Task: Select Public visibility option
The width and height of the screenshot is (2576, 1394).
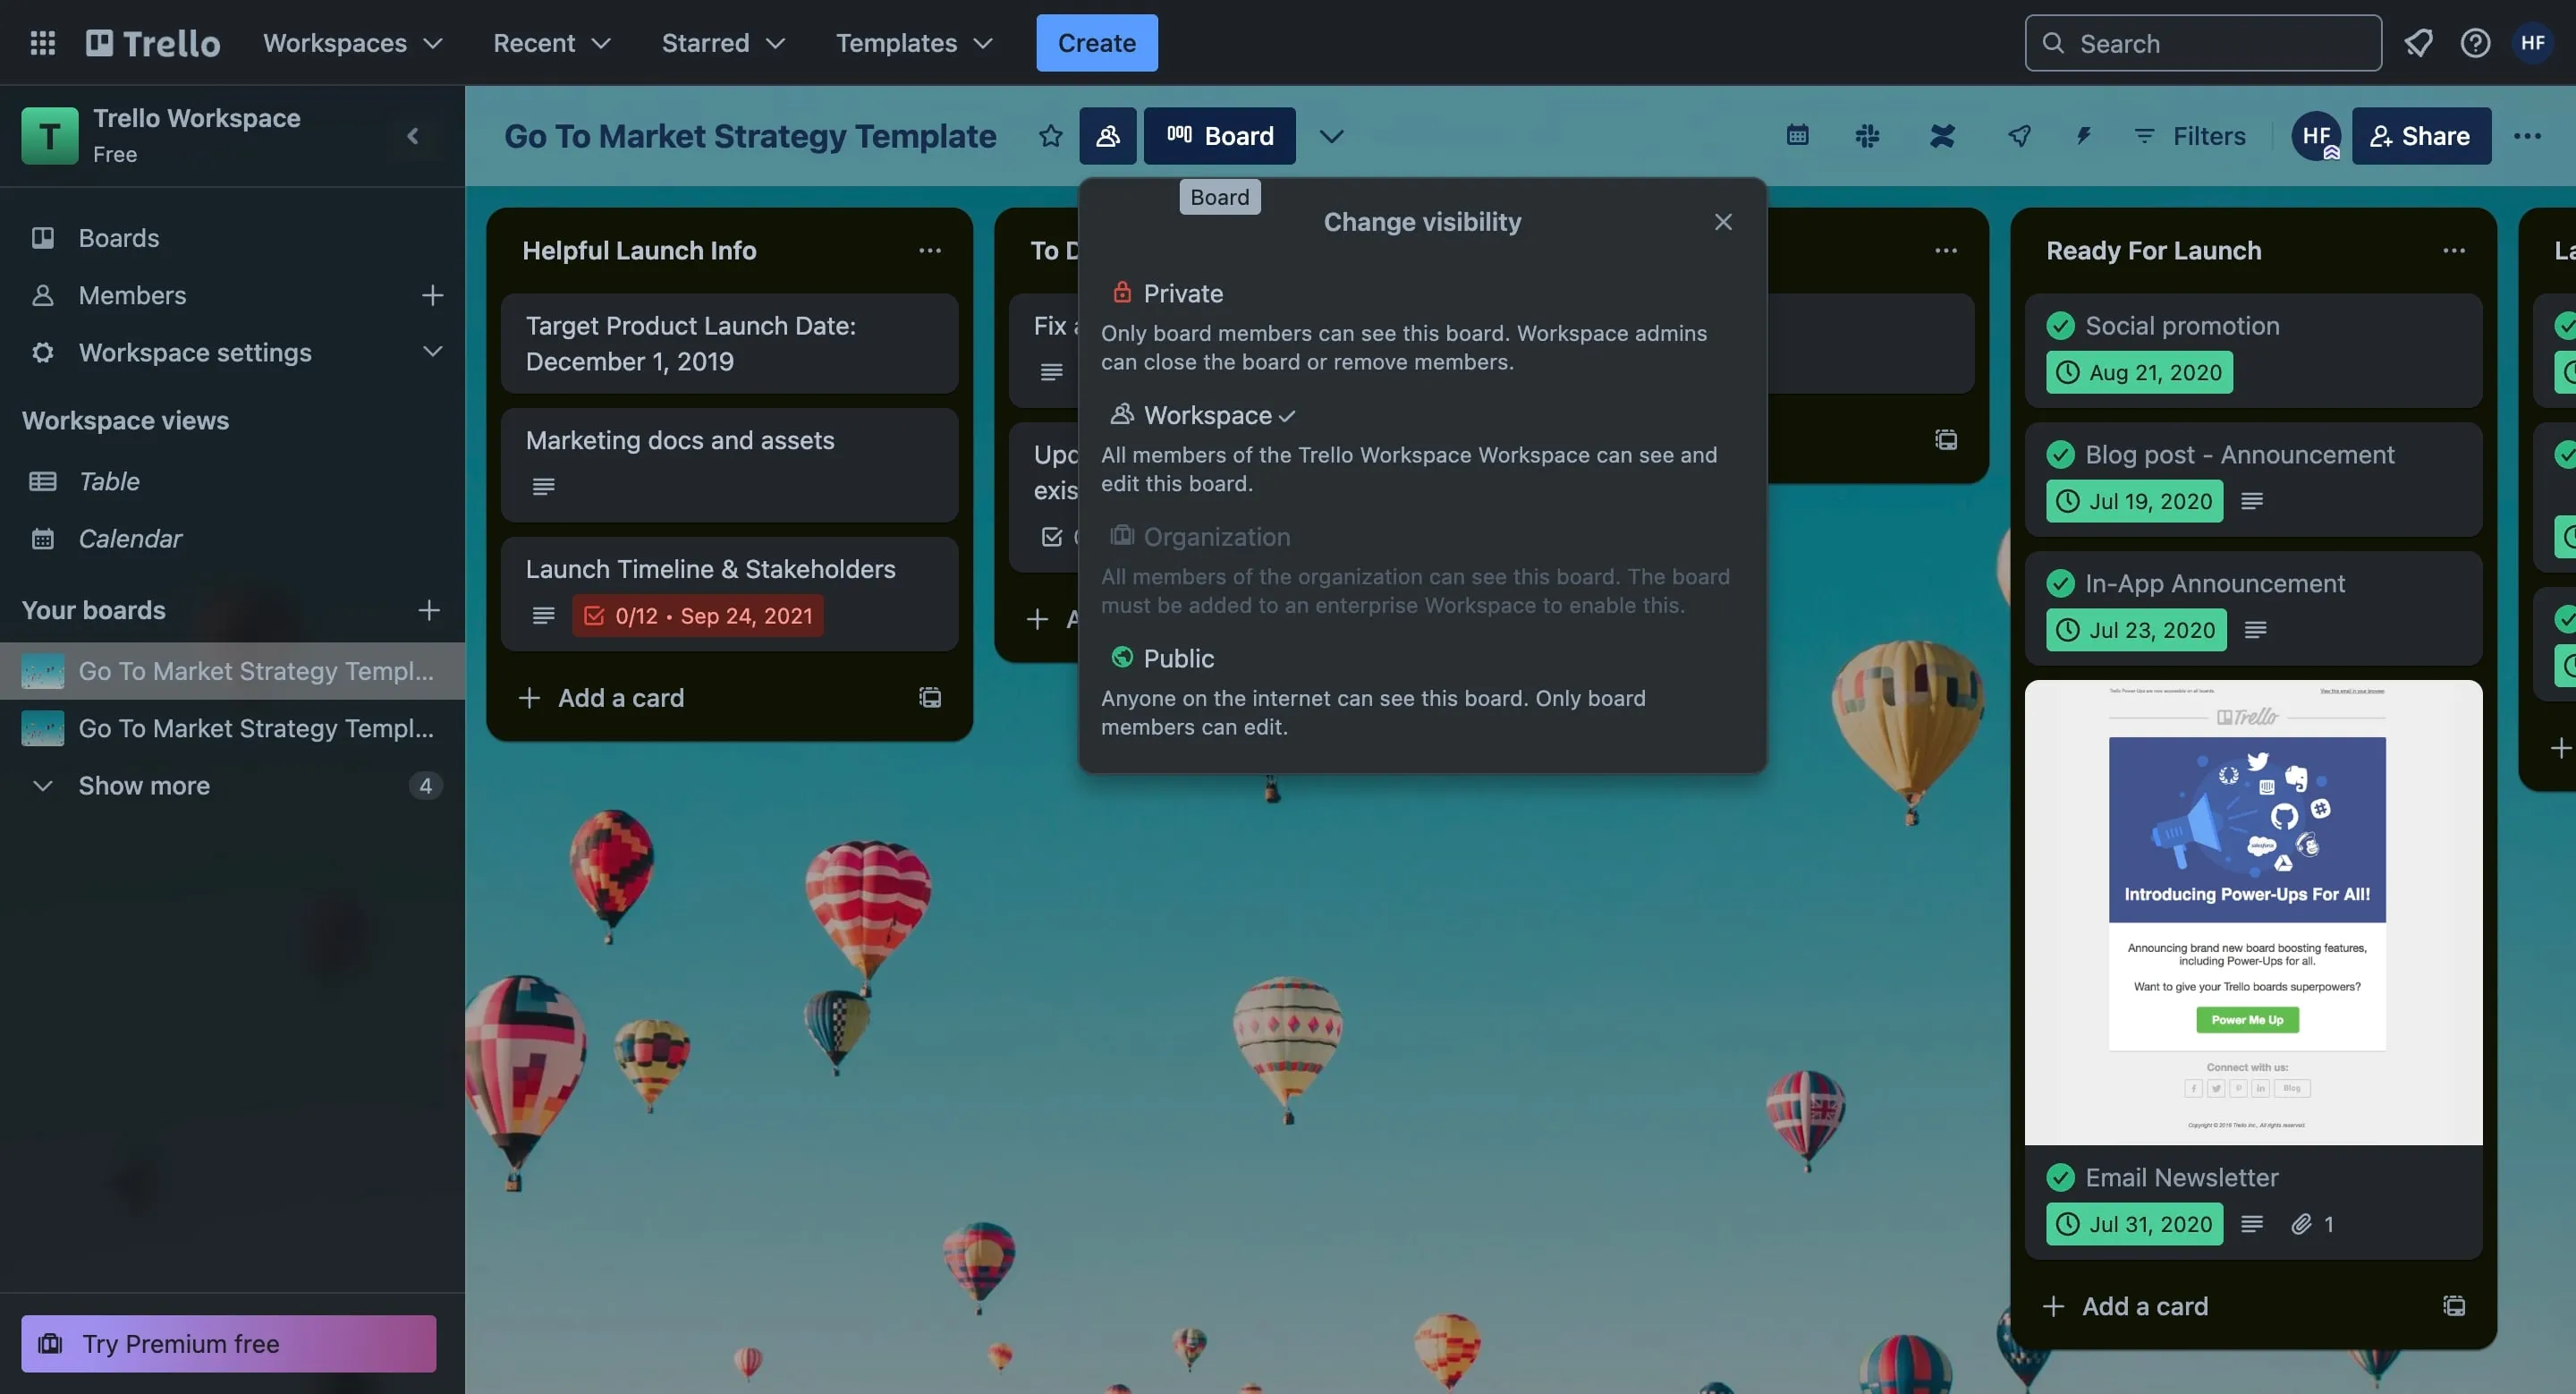Action: click(1422, 692)
